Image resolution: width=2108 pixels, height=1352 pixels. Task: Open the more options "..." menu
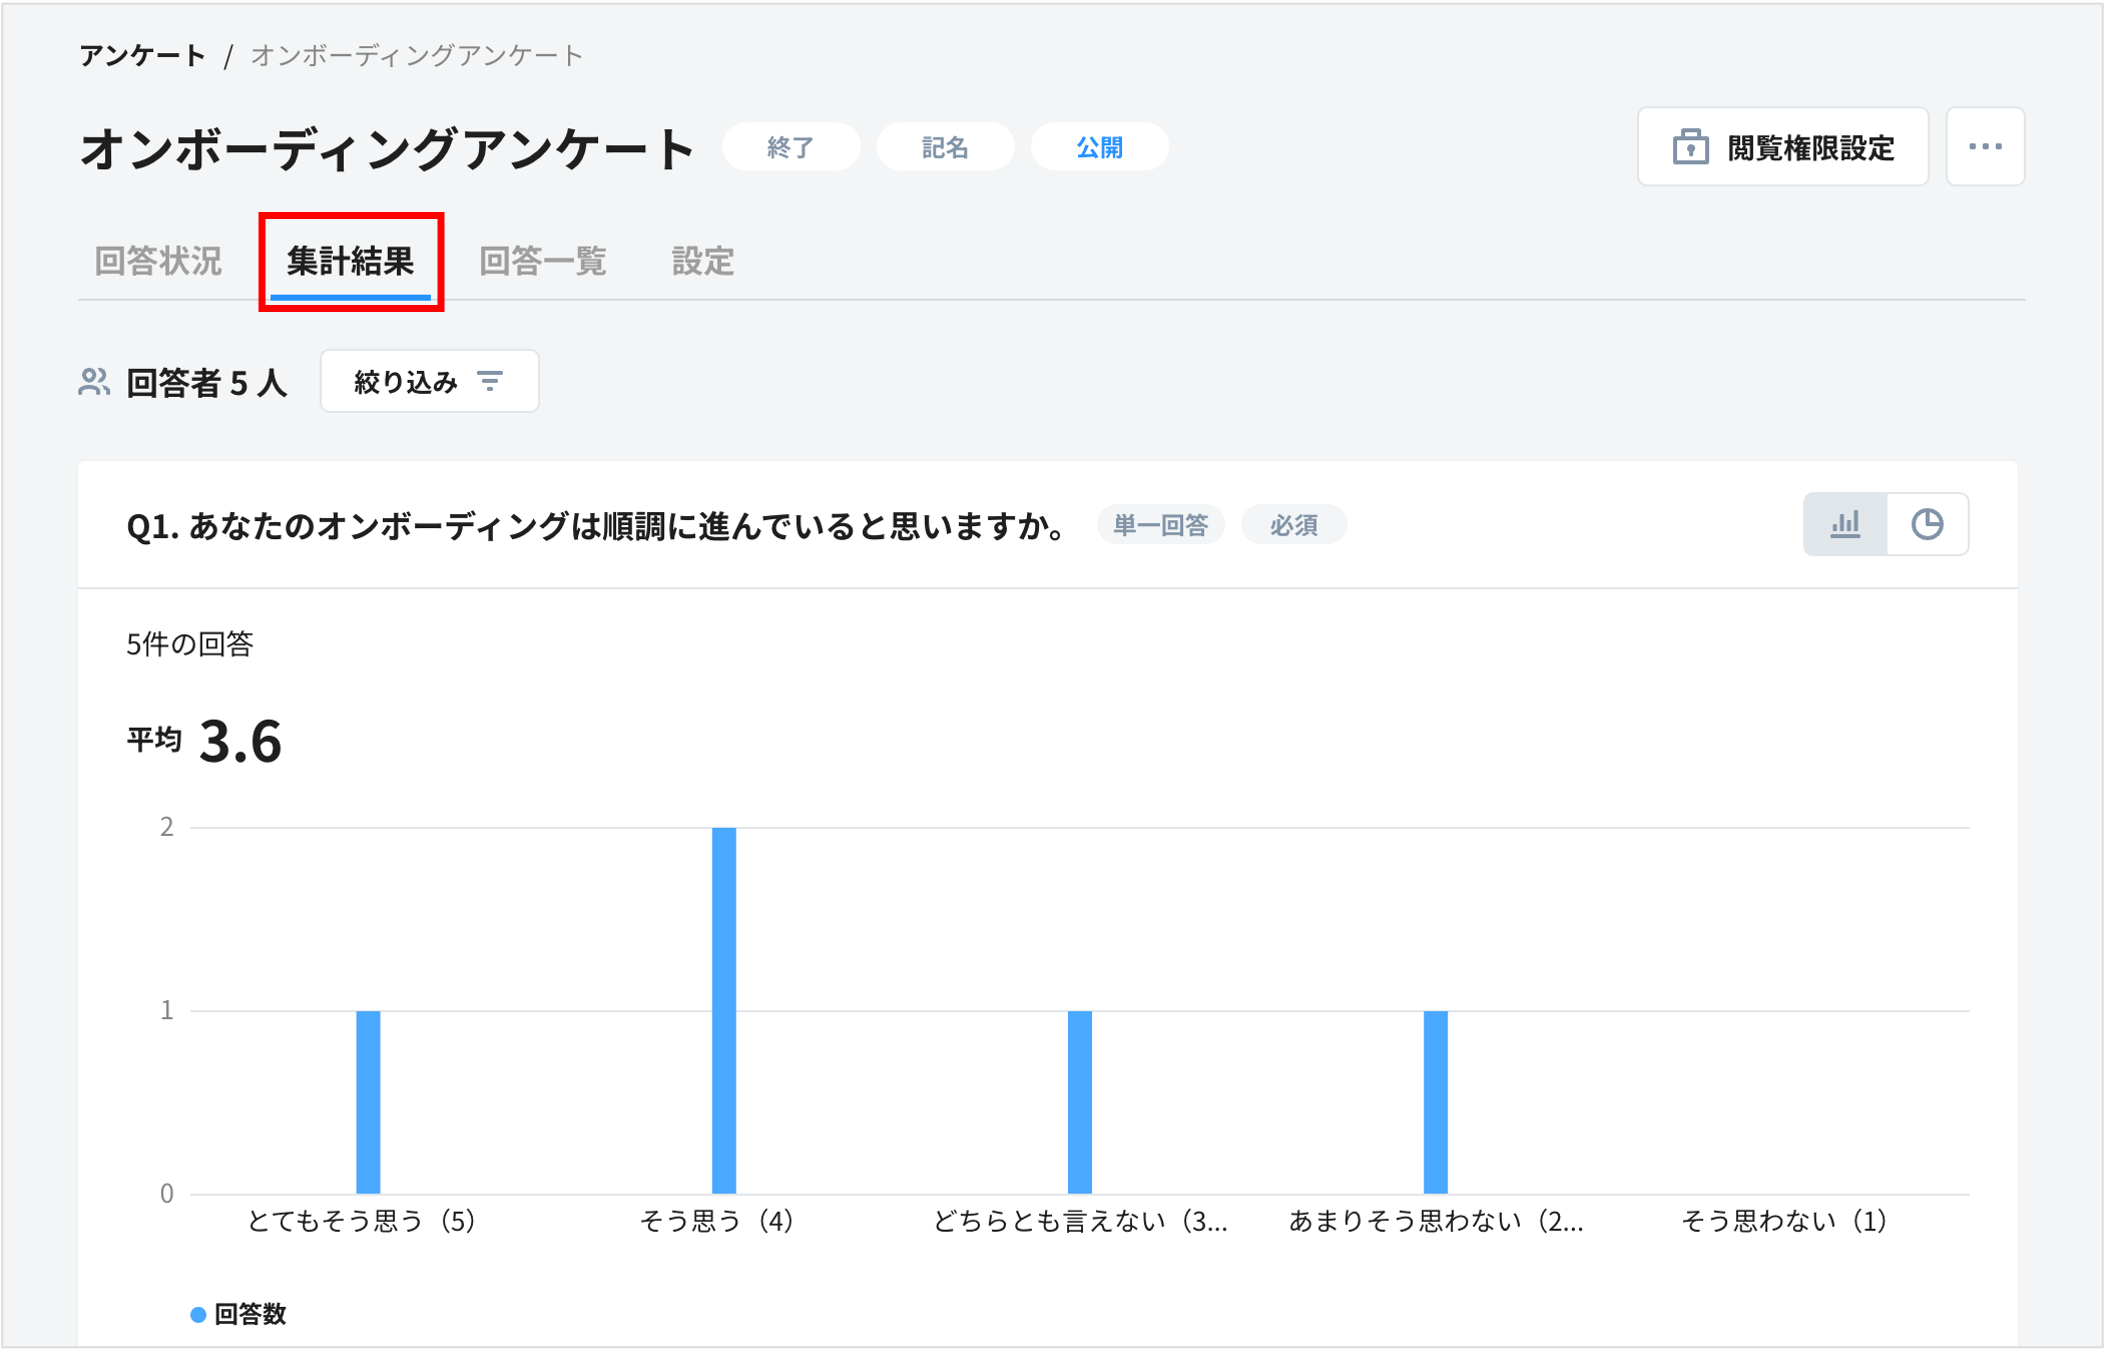(x=1986, y=146)
